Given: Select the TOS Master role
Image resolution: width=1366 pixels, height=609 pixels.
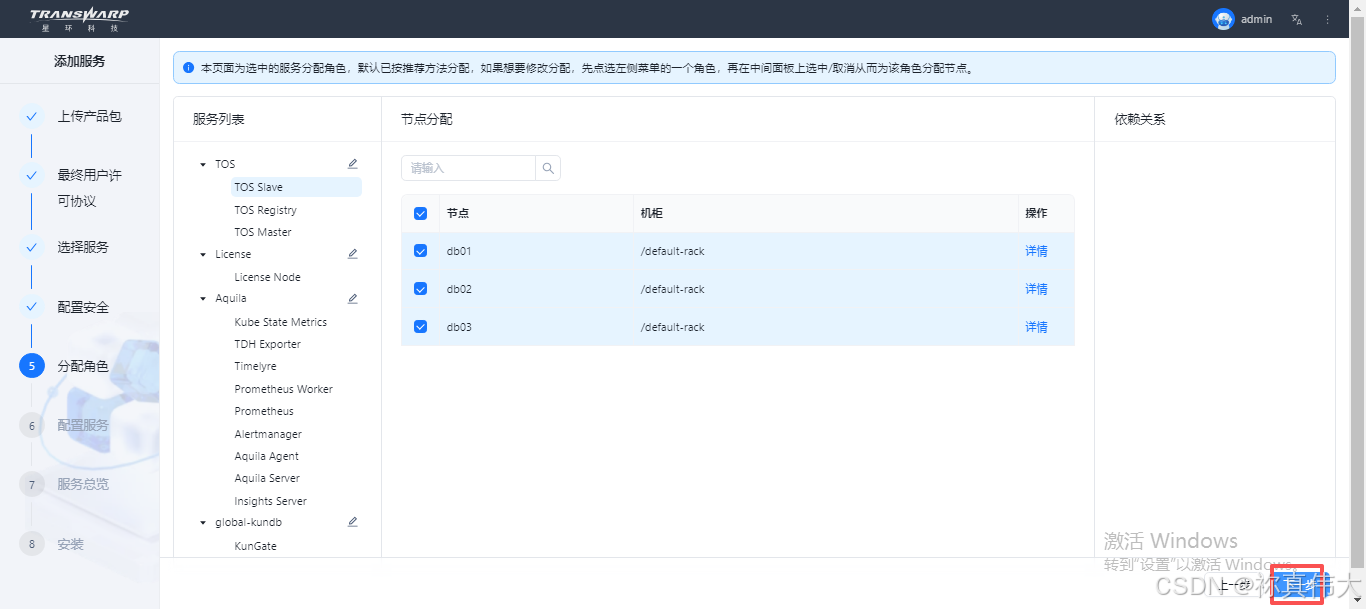Looking at the screenshot, I should (263, 232).
